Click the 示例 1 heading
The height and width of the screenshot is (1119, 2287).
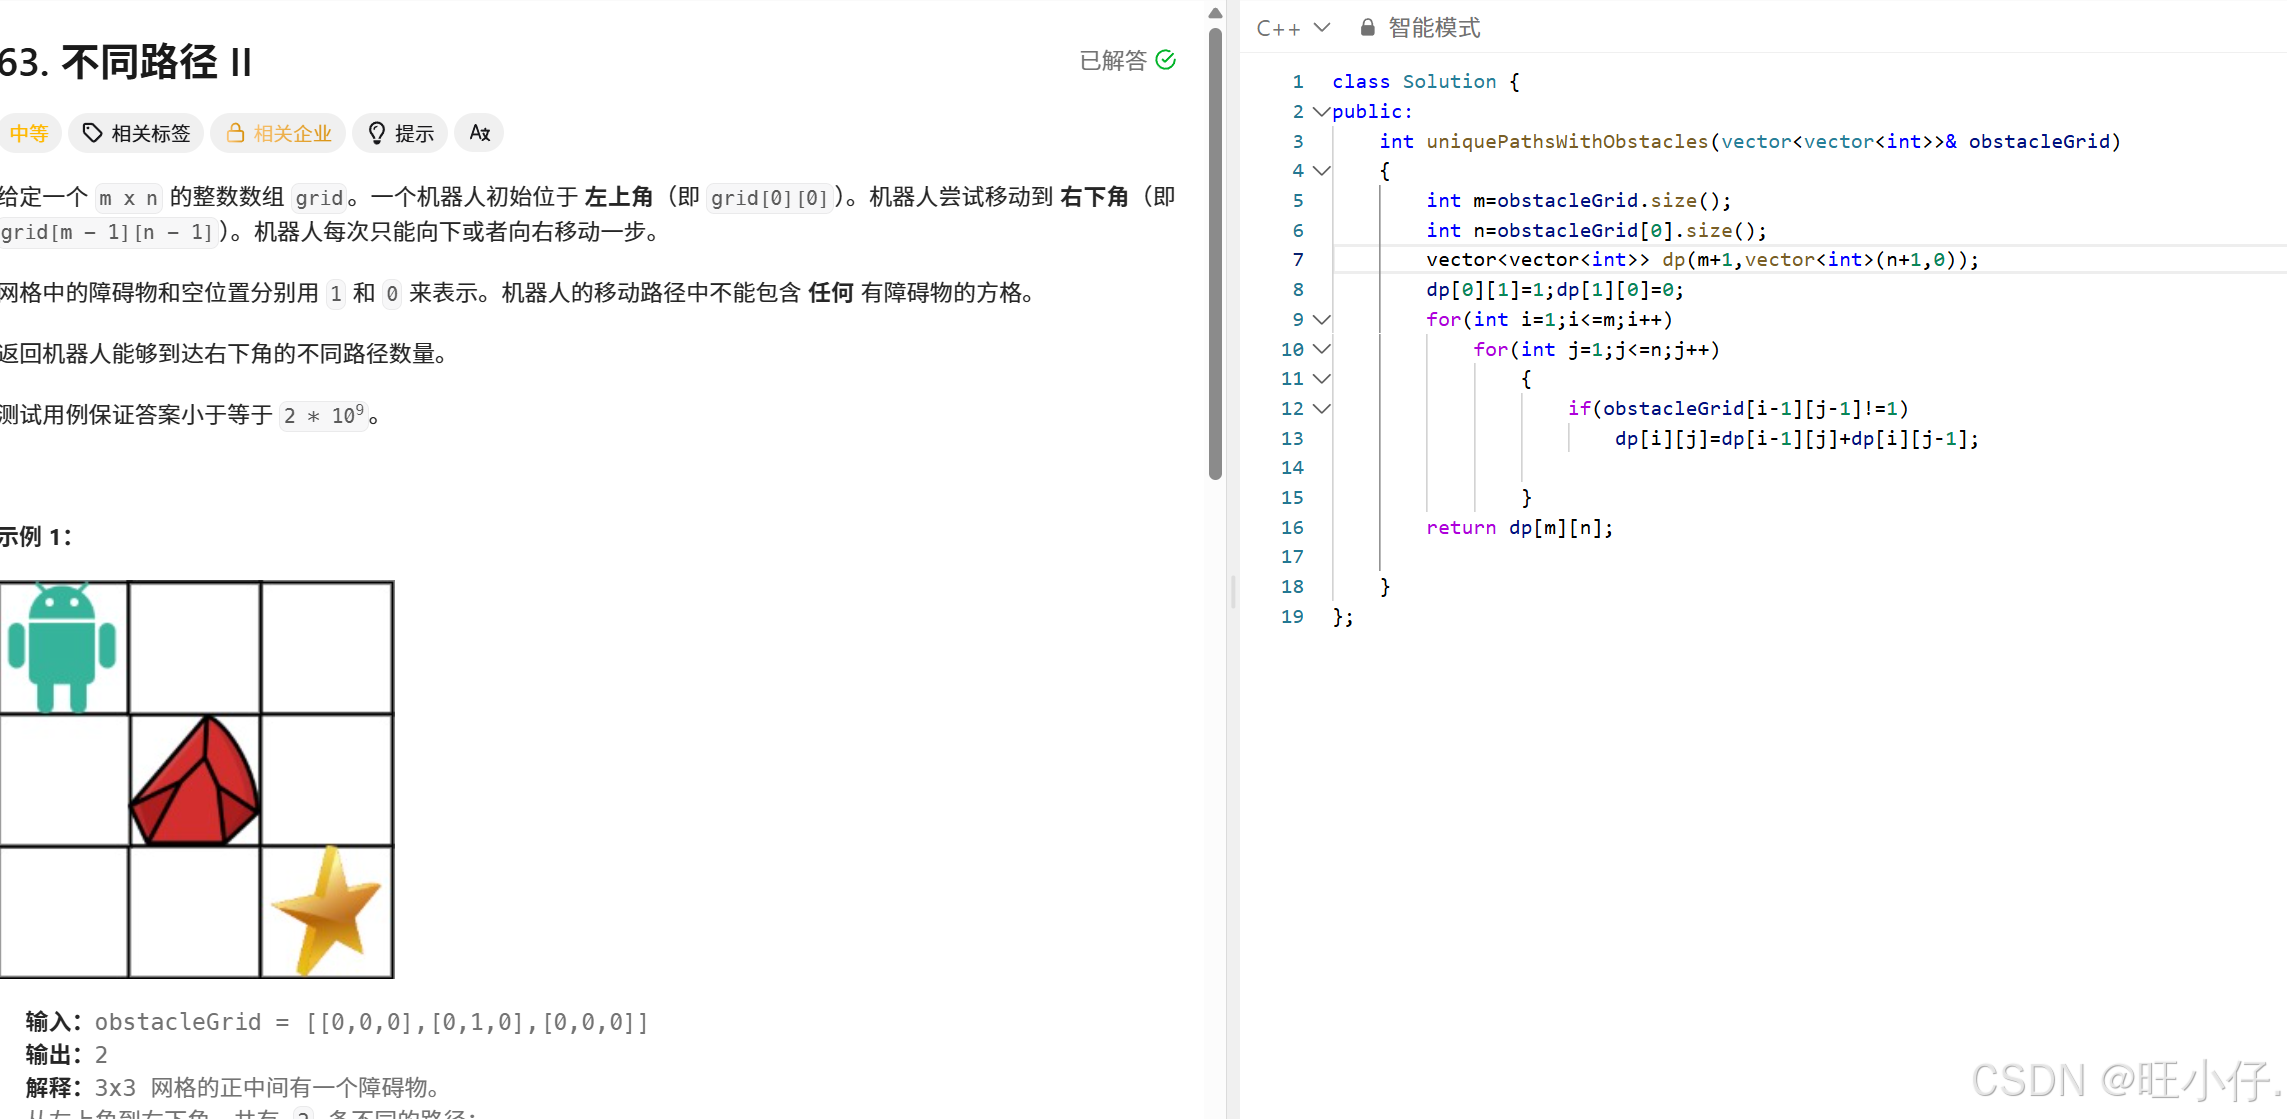(35, 537)
